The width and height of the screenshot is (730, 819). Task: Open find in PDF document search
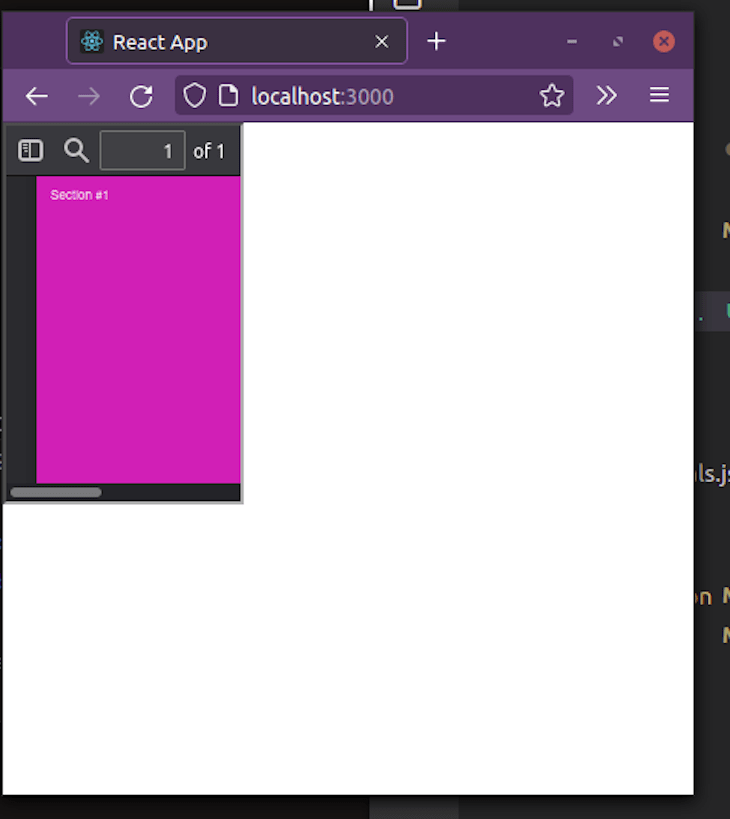(76, 150)
